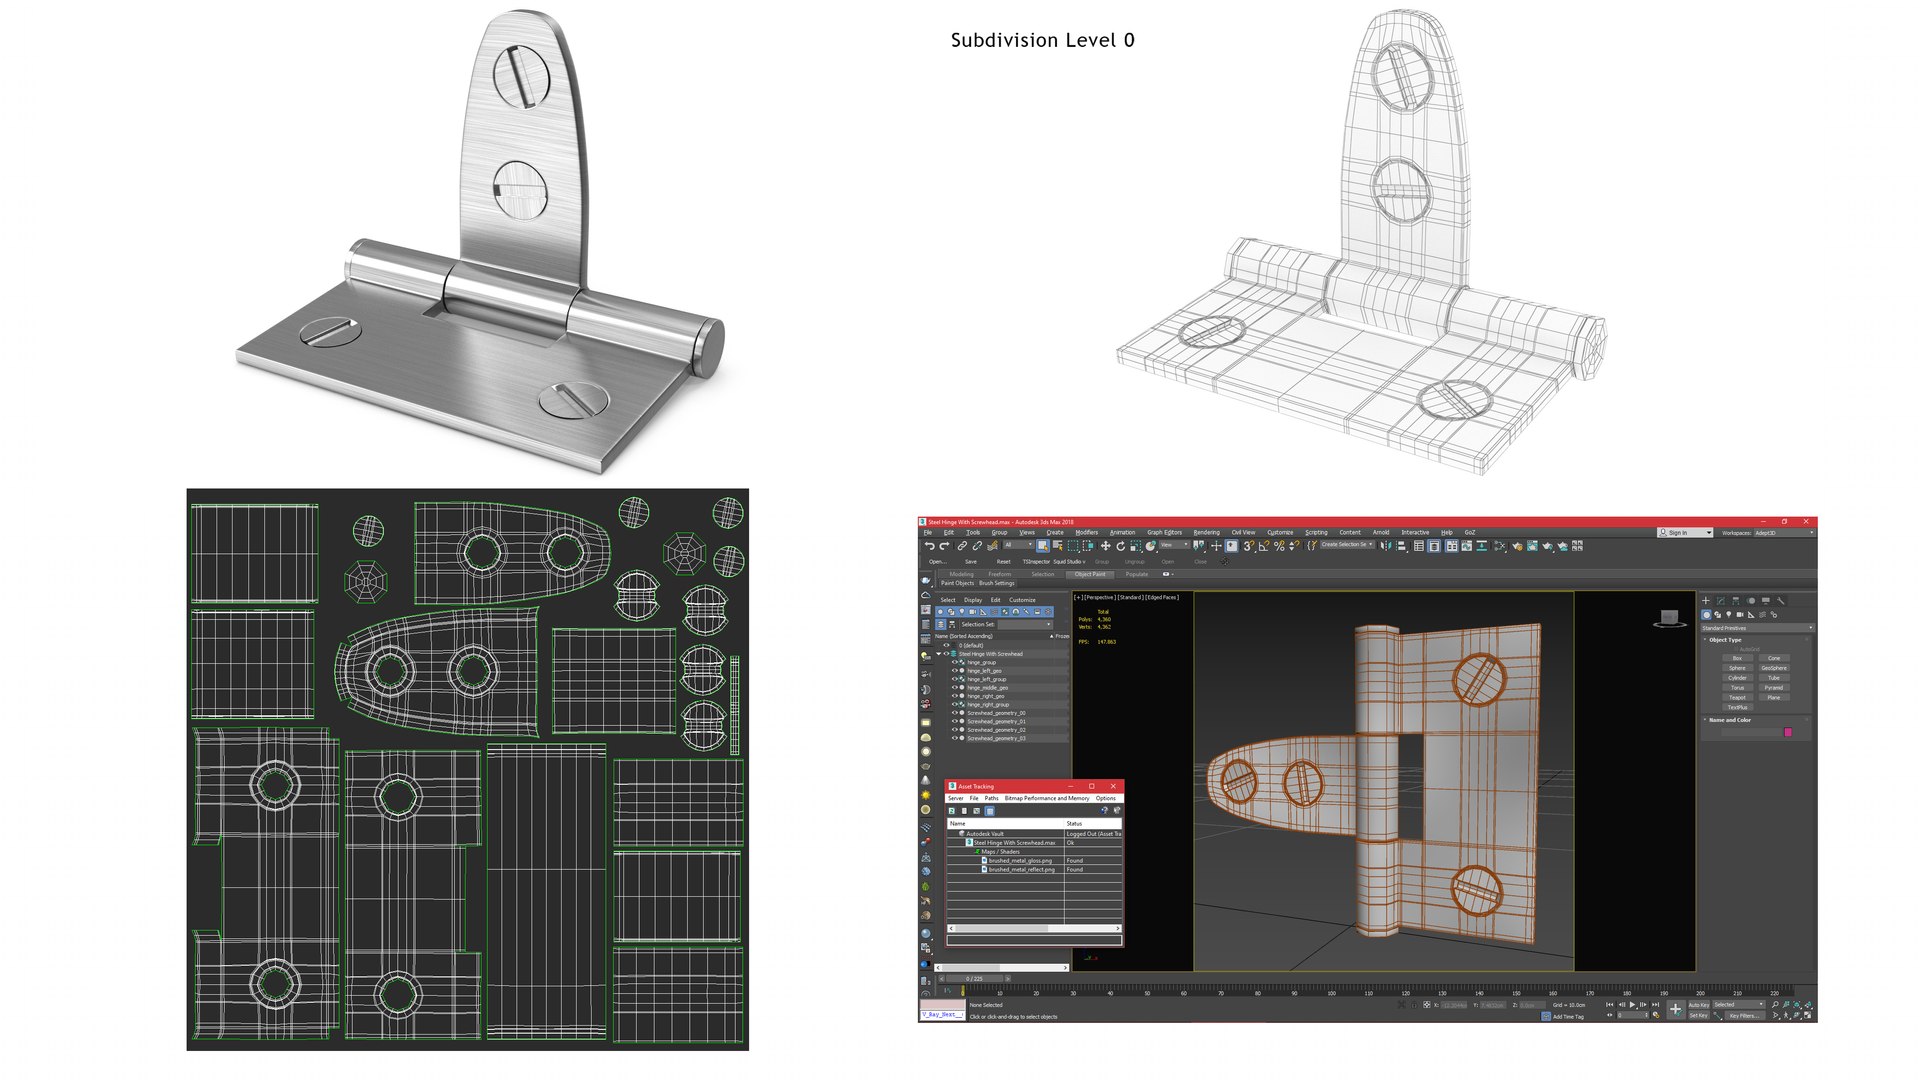The image size is (1920, 1080).
Task: Click the ViewCube in the viewport
Action: [x=1668, y=619]
